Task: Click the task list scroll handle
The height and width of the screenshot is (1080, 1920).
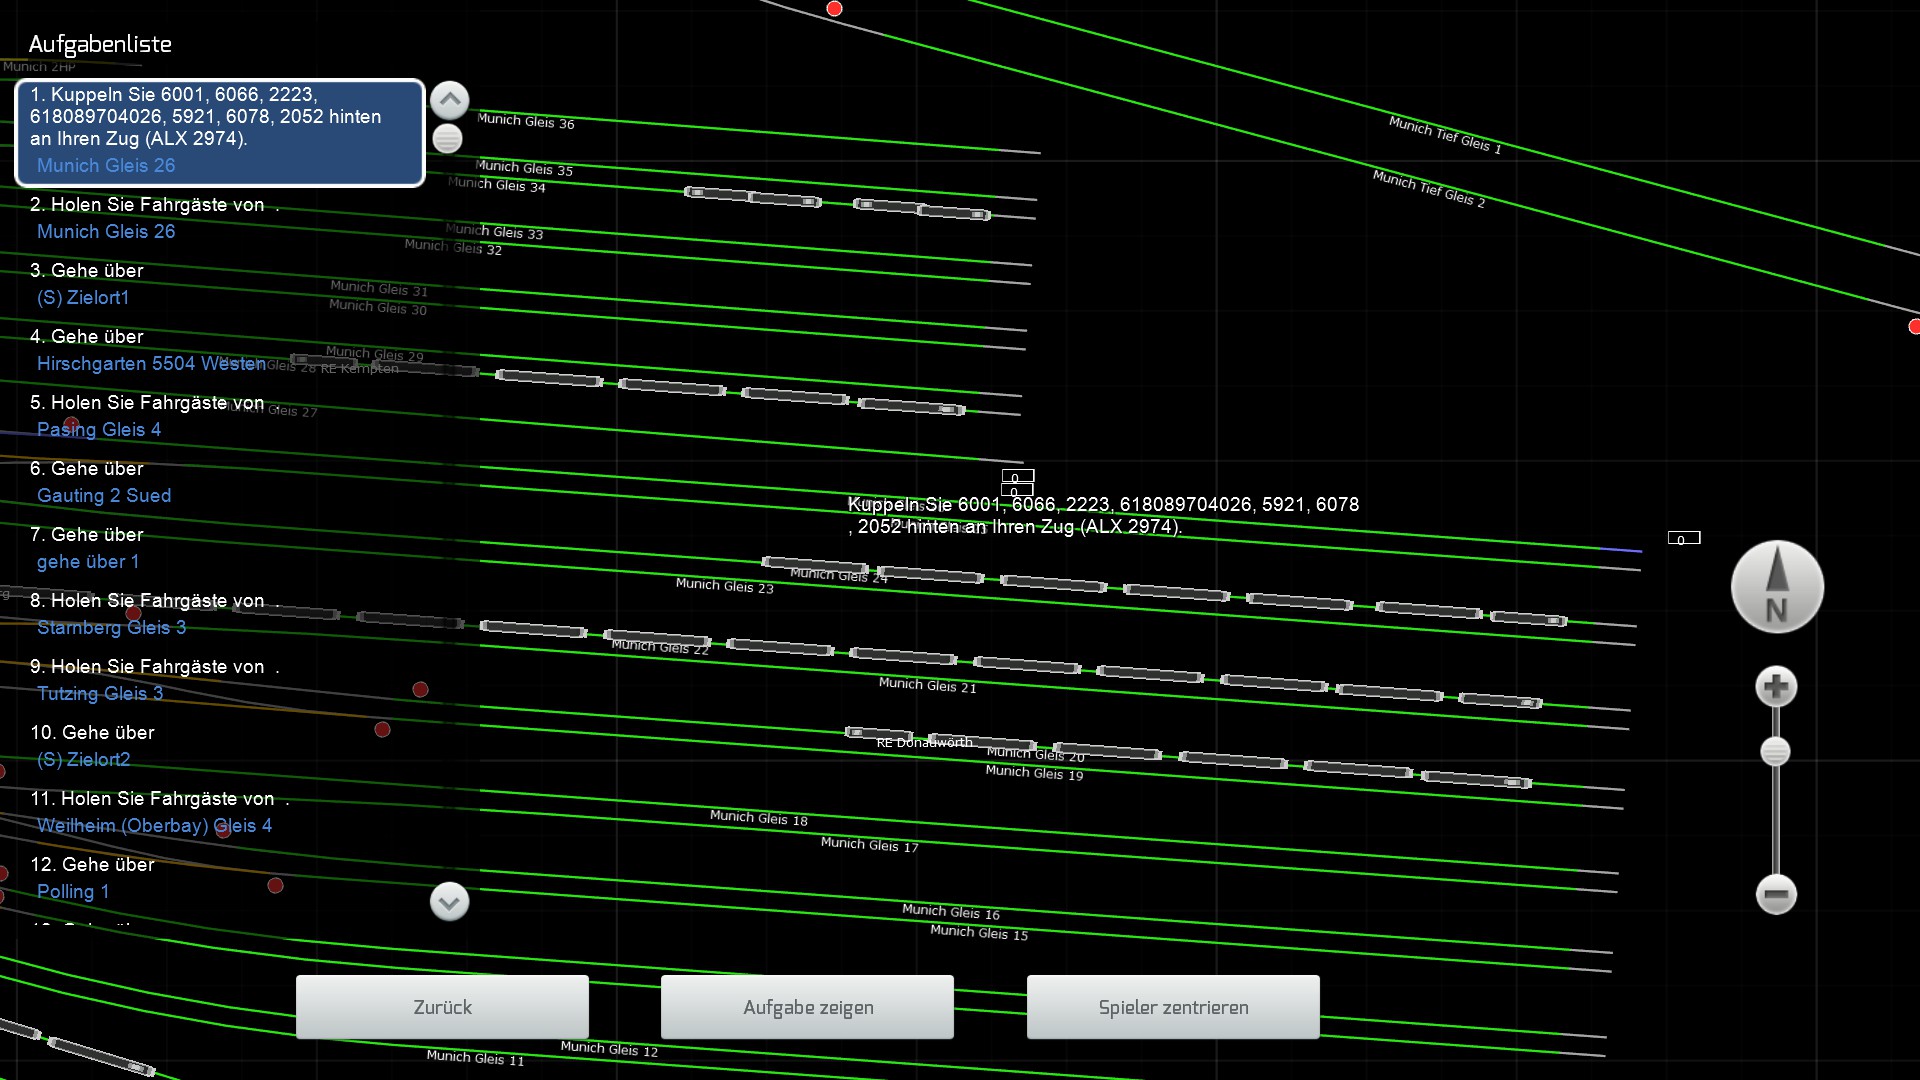Action: (447, 139)
